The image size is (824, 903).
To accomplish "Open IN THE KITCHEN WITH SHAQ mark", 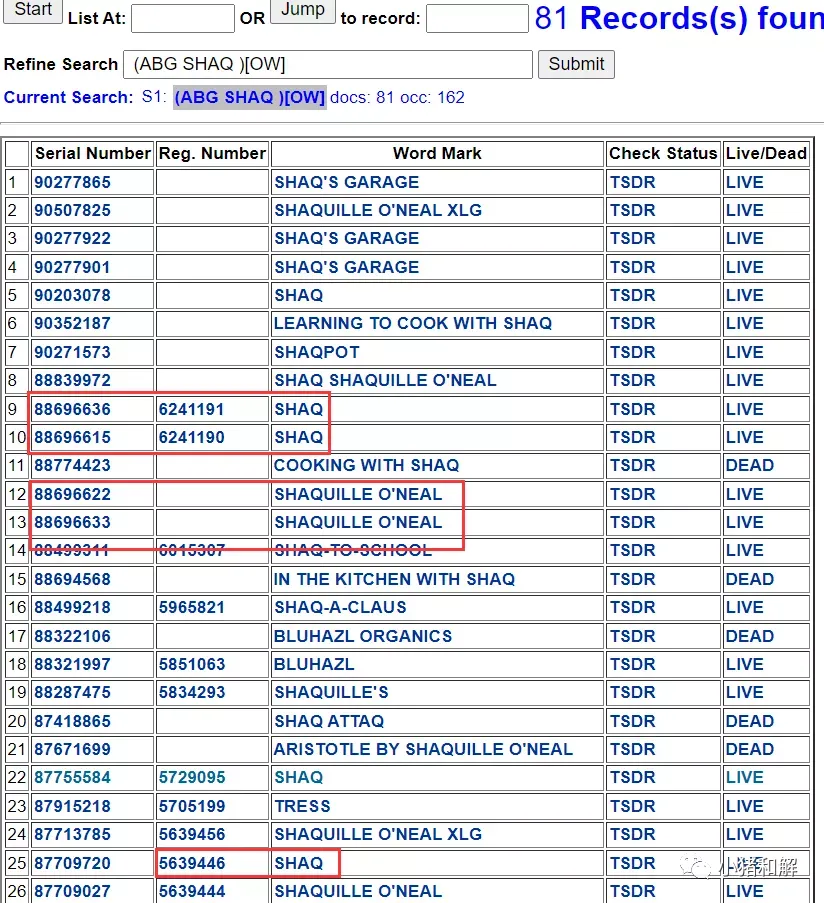I will tap(394, 579).
